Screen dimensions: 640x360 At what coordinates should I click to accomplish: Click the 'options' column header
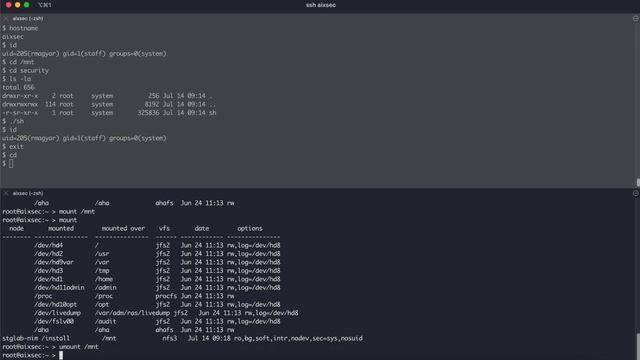pyautogui.click(x=250, y=229)
